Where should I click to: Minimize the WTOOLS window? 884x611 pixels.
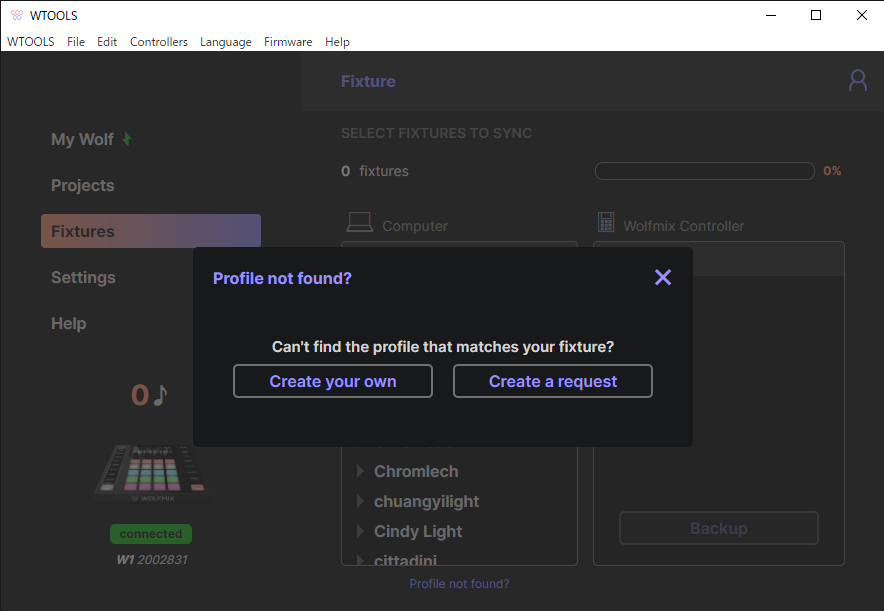[771, 15]
